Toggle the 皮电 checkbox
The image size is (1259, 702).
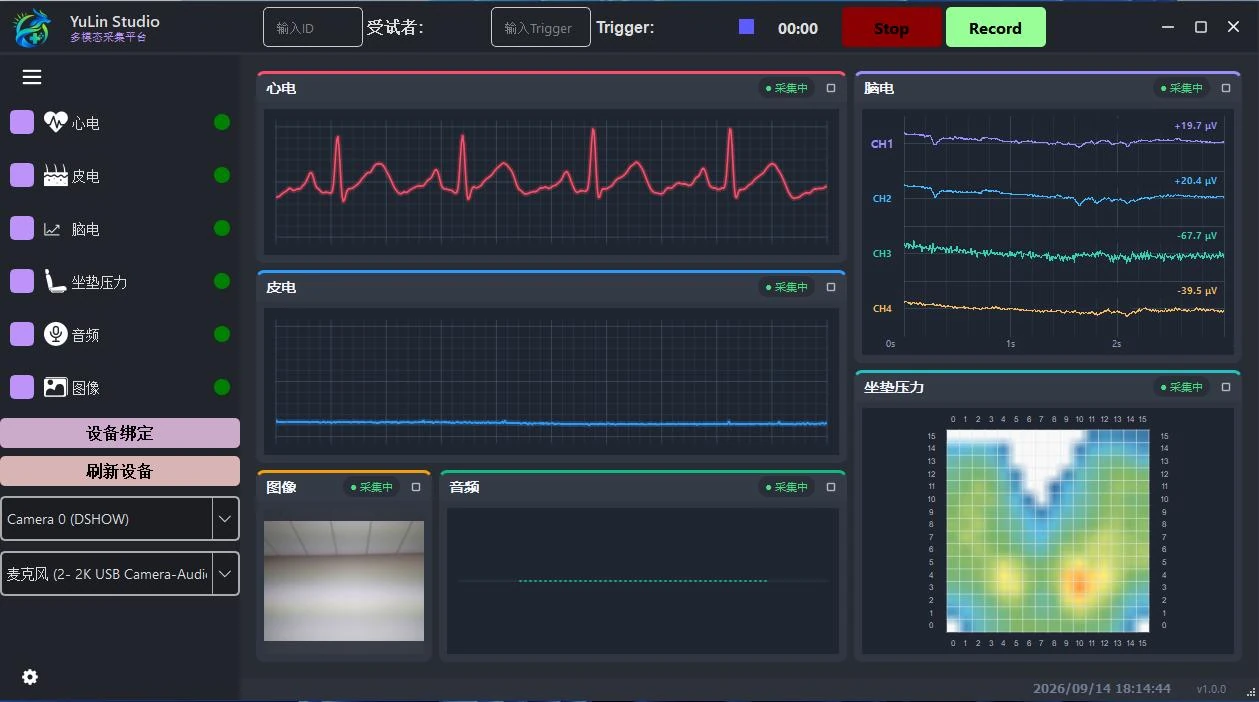22,175
